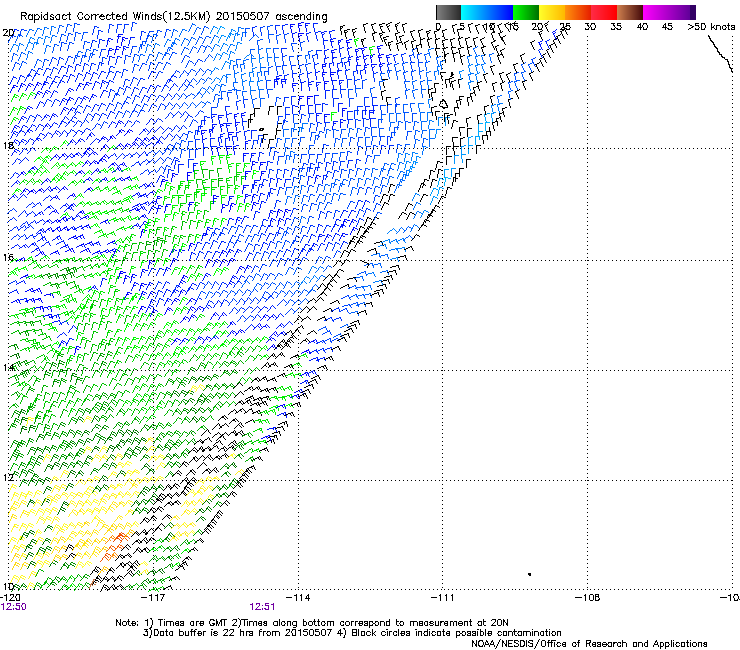The height and width of the screenshot is (650, 740).
Task: Click the latitude label 20 on the axis
Action: click(x=8, y=33)
